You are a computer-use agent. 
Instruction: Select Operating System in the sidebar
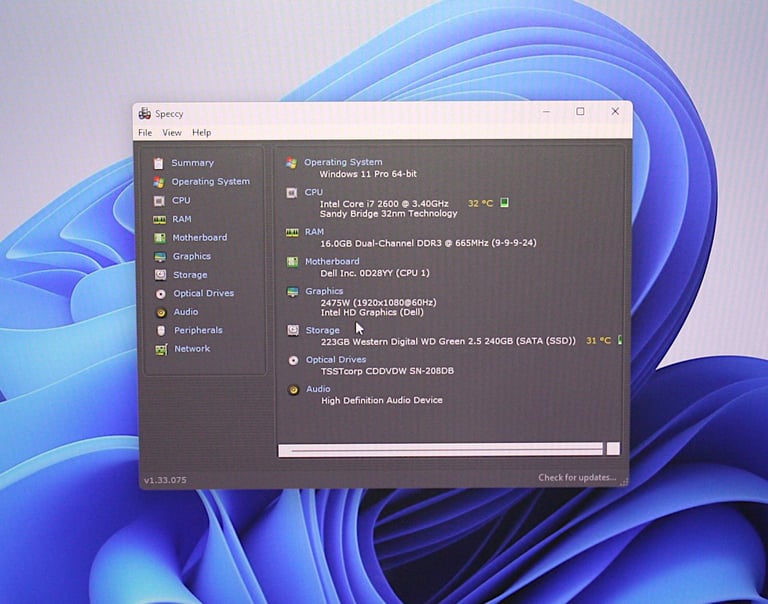(x=211, y=182)
